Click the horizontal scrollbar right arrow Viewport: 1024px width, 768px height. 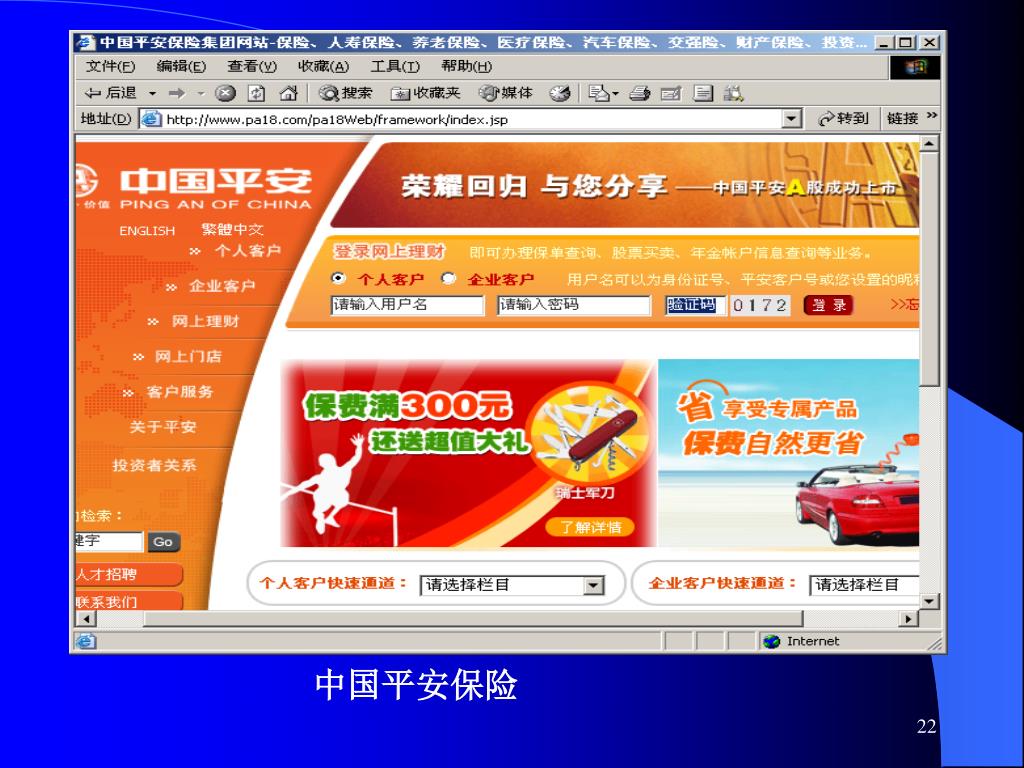tap(909, 618)
